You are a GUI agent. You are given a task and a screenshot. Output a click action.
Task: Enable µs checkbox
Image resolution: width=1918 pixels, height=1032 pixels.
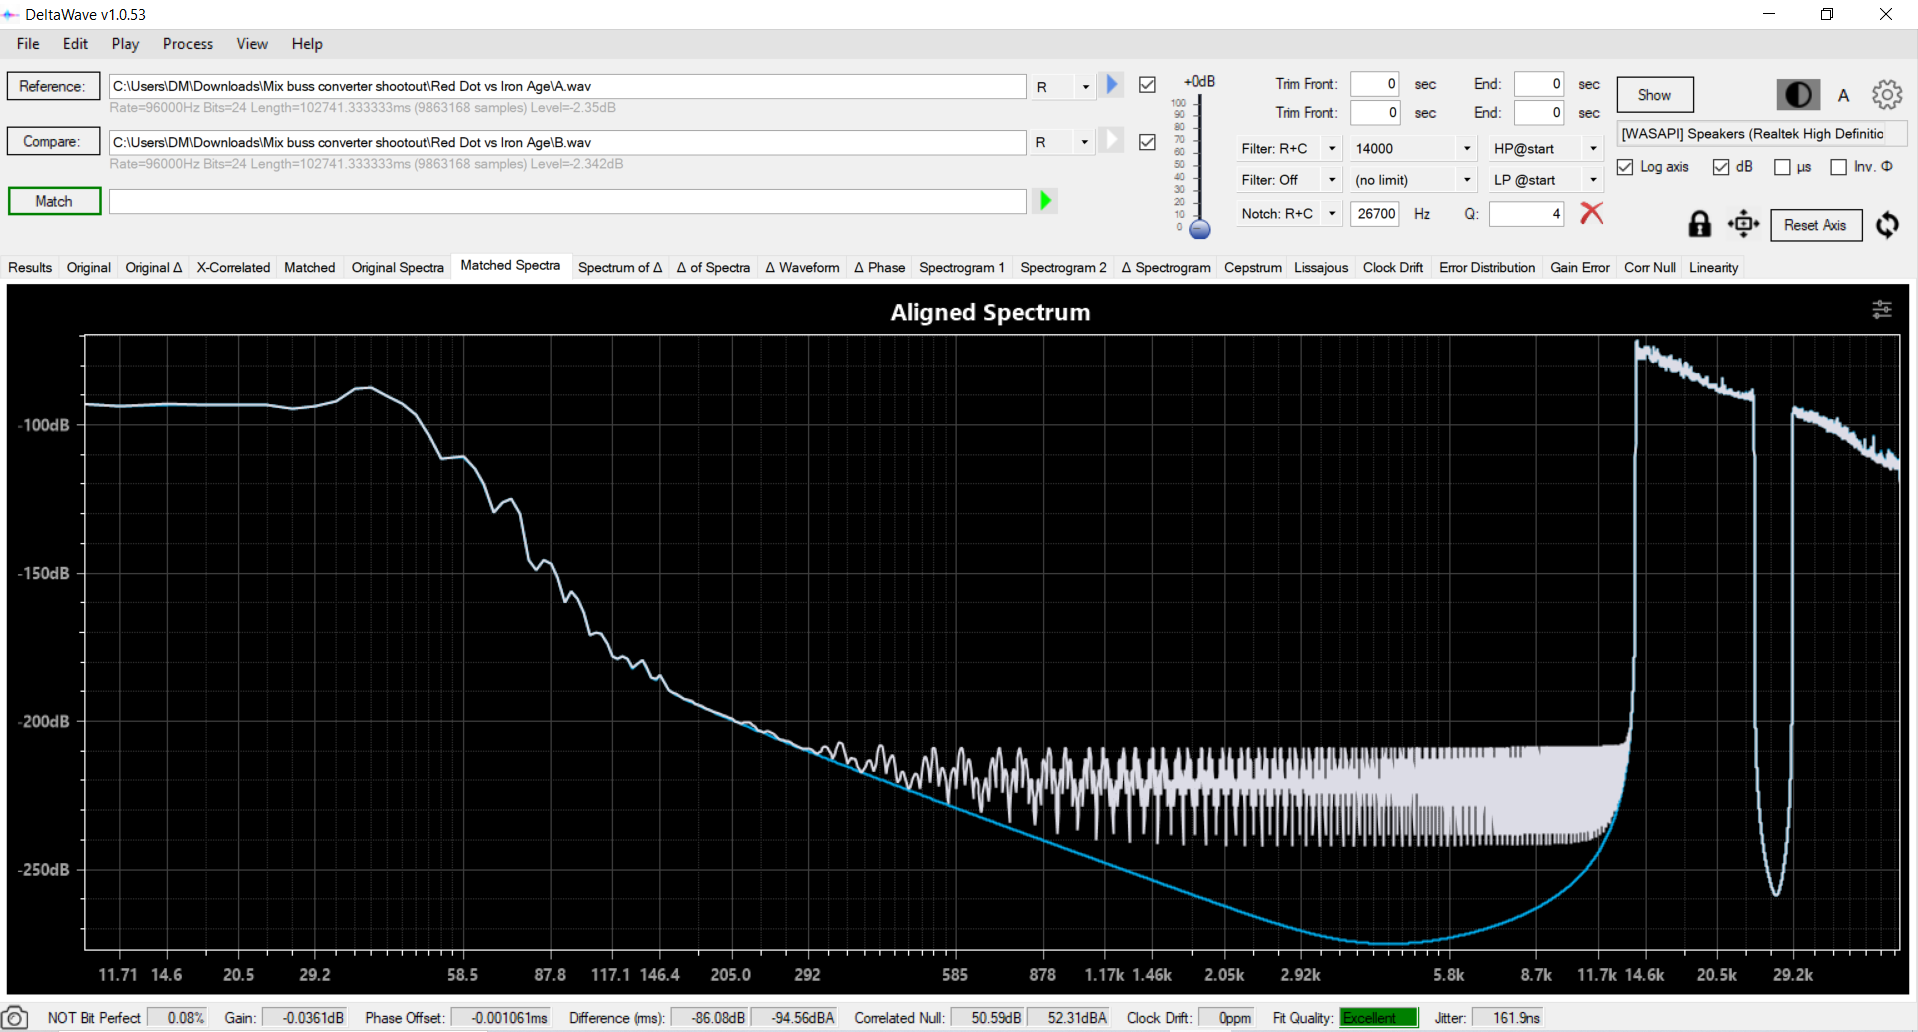click(x=1782, y=167)
